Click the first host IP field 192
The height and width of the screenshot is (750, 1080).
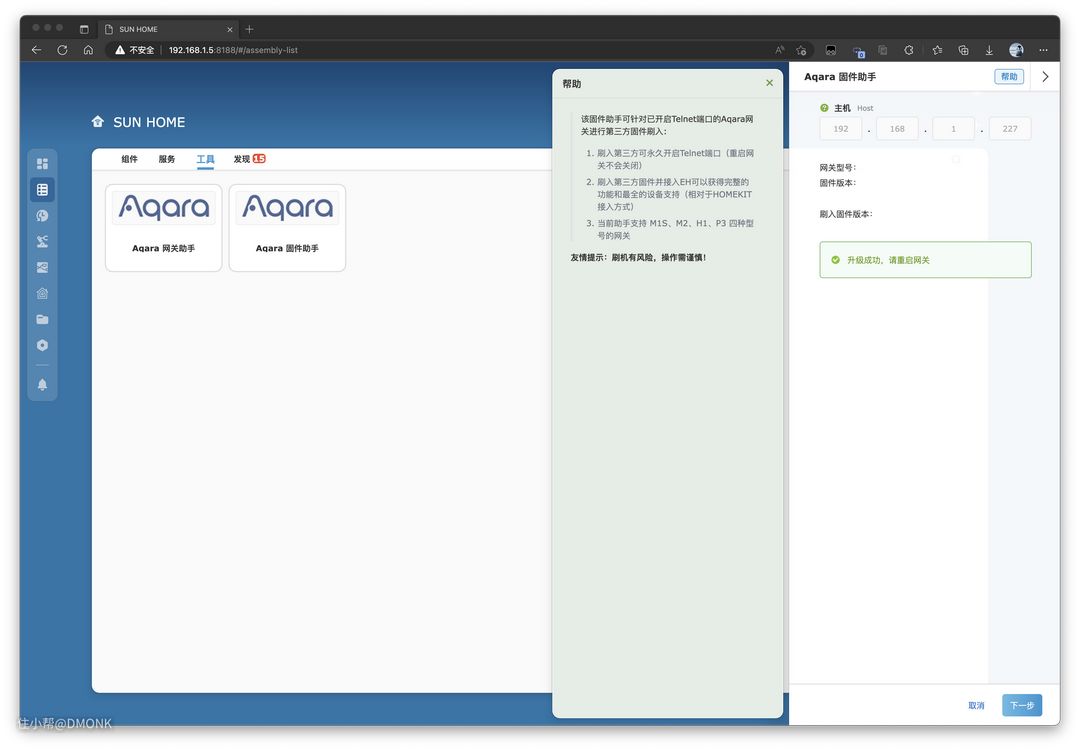point(840,129)
